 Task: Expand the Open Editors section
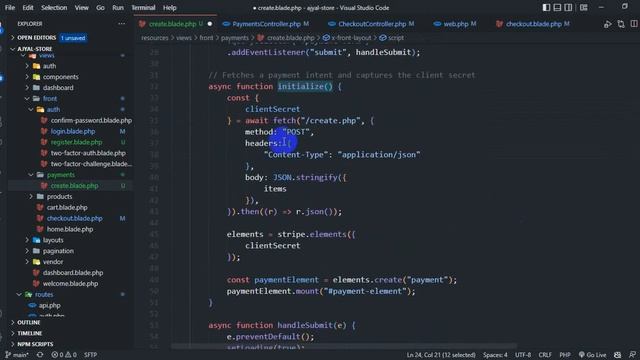[36, 38]
